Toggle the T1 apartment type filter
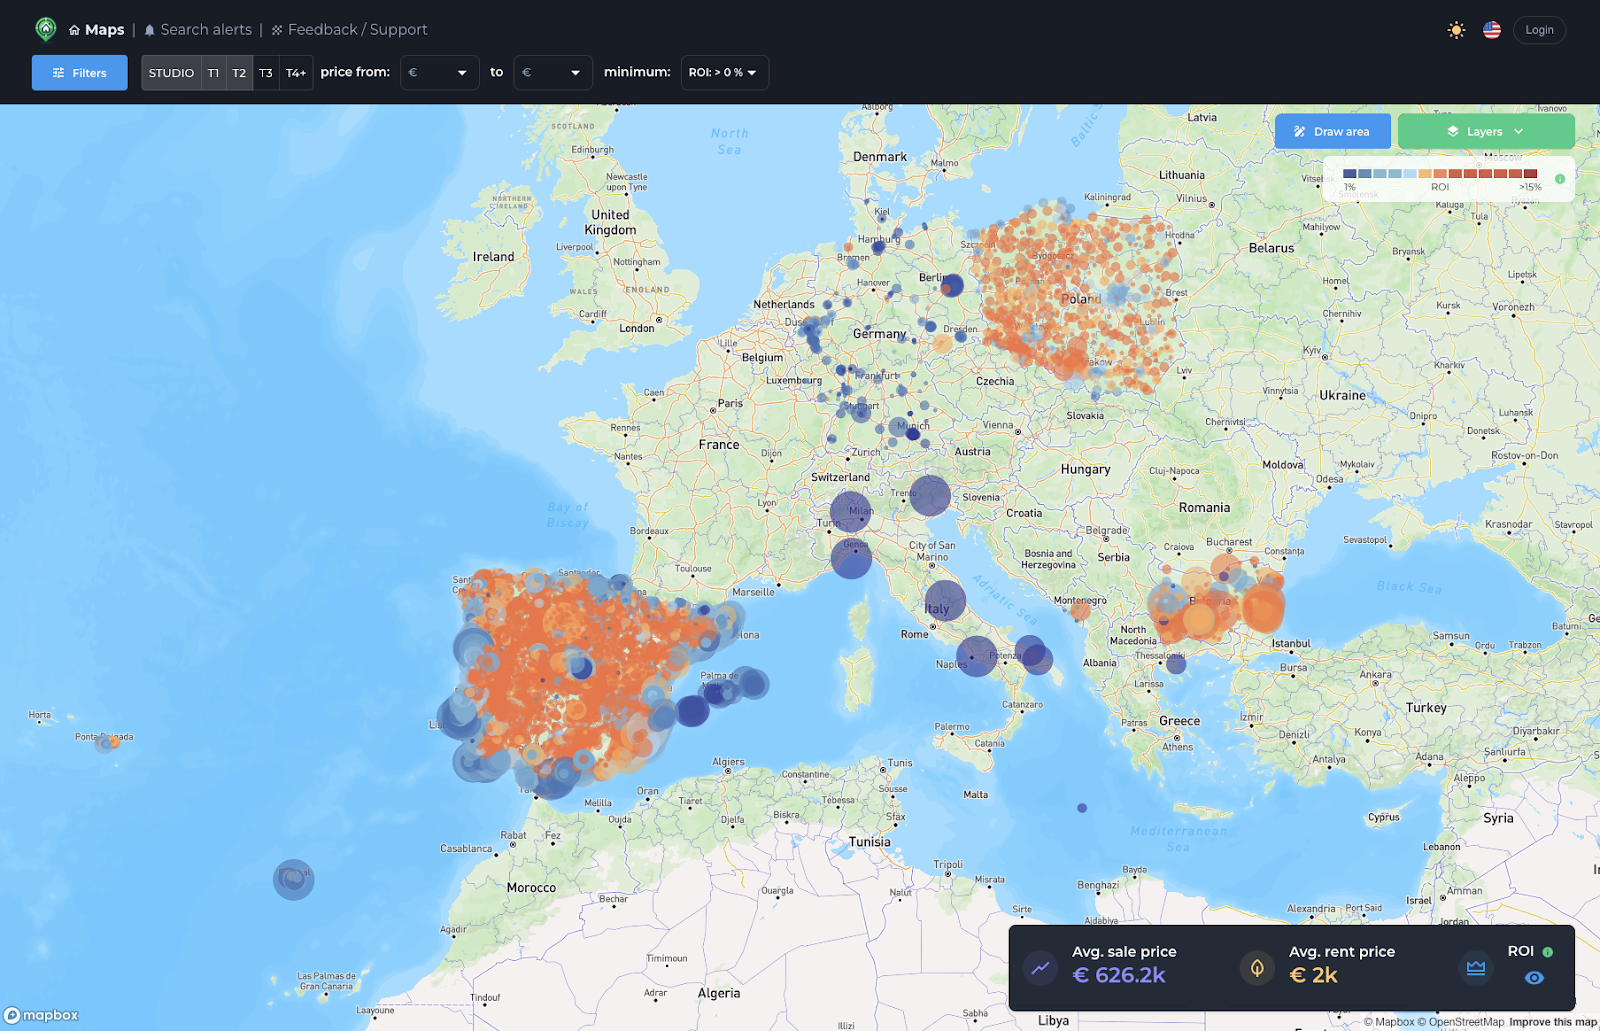1600x1031 pixels. tap(213, 73)
